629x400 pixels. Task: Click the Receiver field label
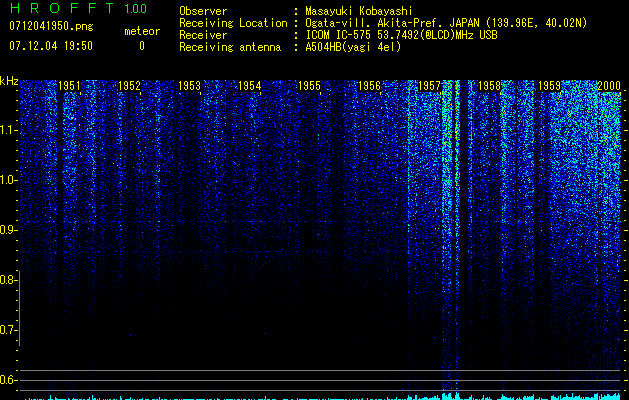tap(203, 35)
